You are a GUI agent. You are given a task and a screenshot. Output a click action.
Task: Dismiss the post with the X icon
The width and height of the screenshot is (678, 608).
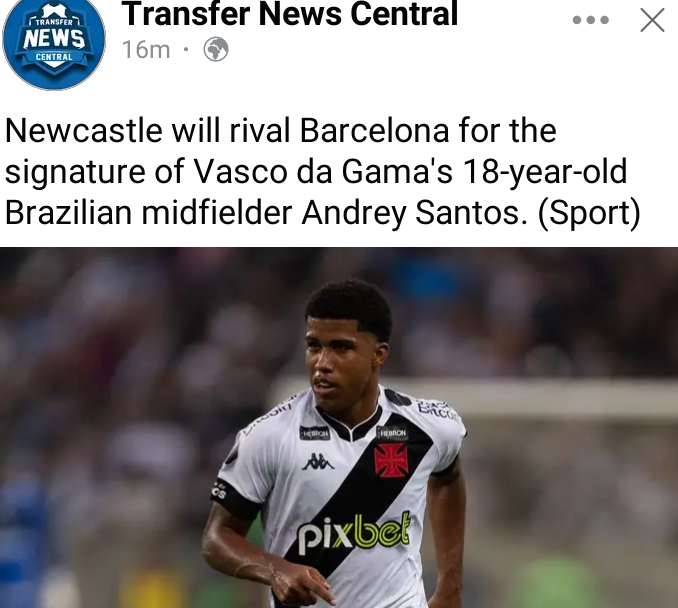point(652,20)
